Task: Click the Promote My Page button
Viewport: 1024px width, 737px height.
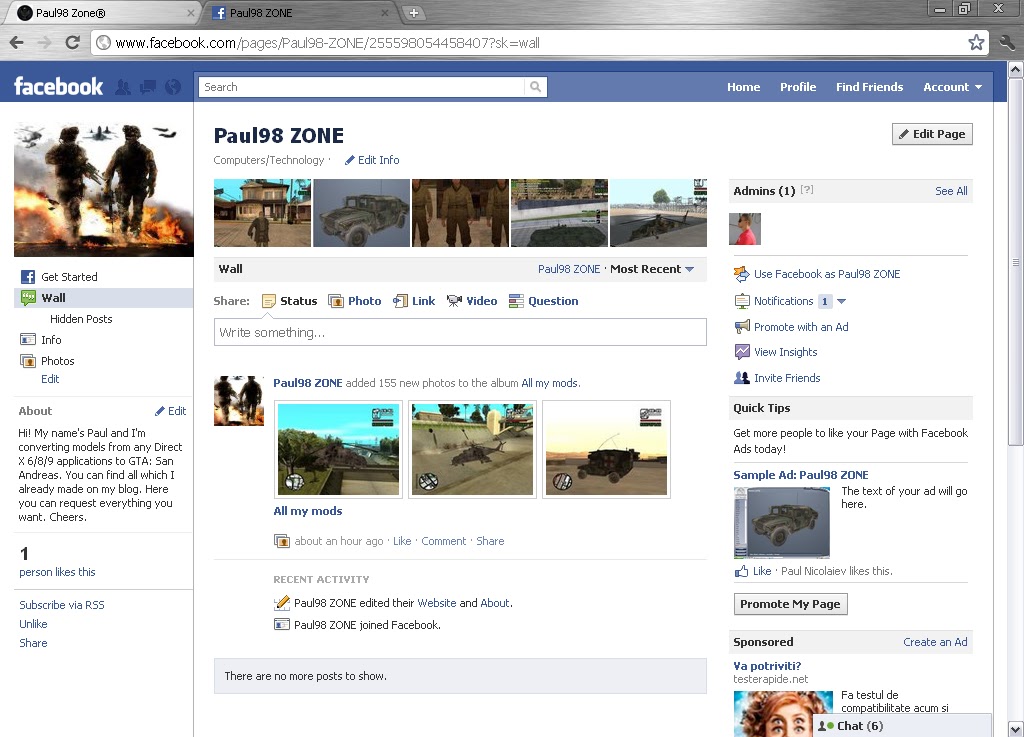Action: click(x=790, y=604)
